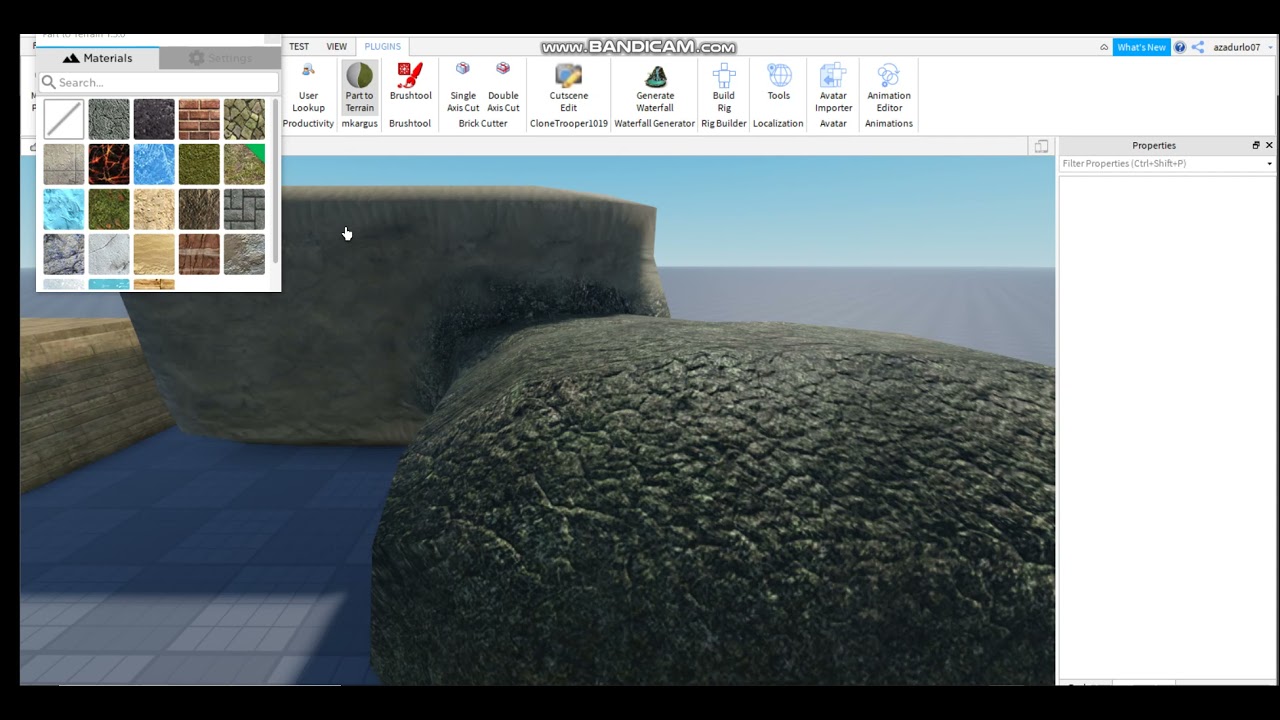Toggle the device emulator icon above the viewport
Viewport: 1280px width, 720px height.
[x=1041, y=146]
